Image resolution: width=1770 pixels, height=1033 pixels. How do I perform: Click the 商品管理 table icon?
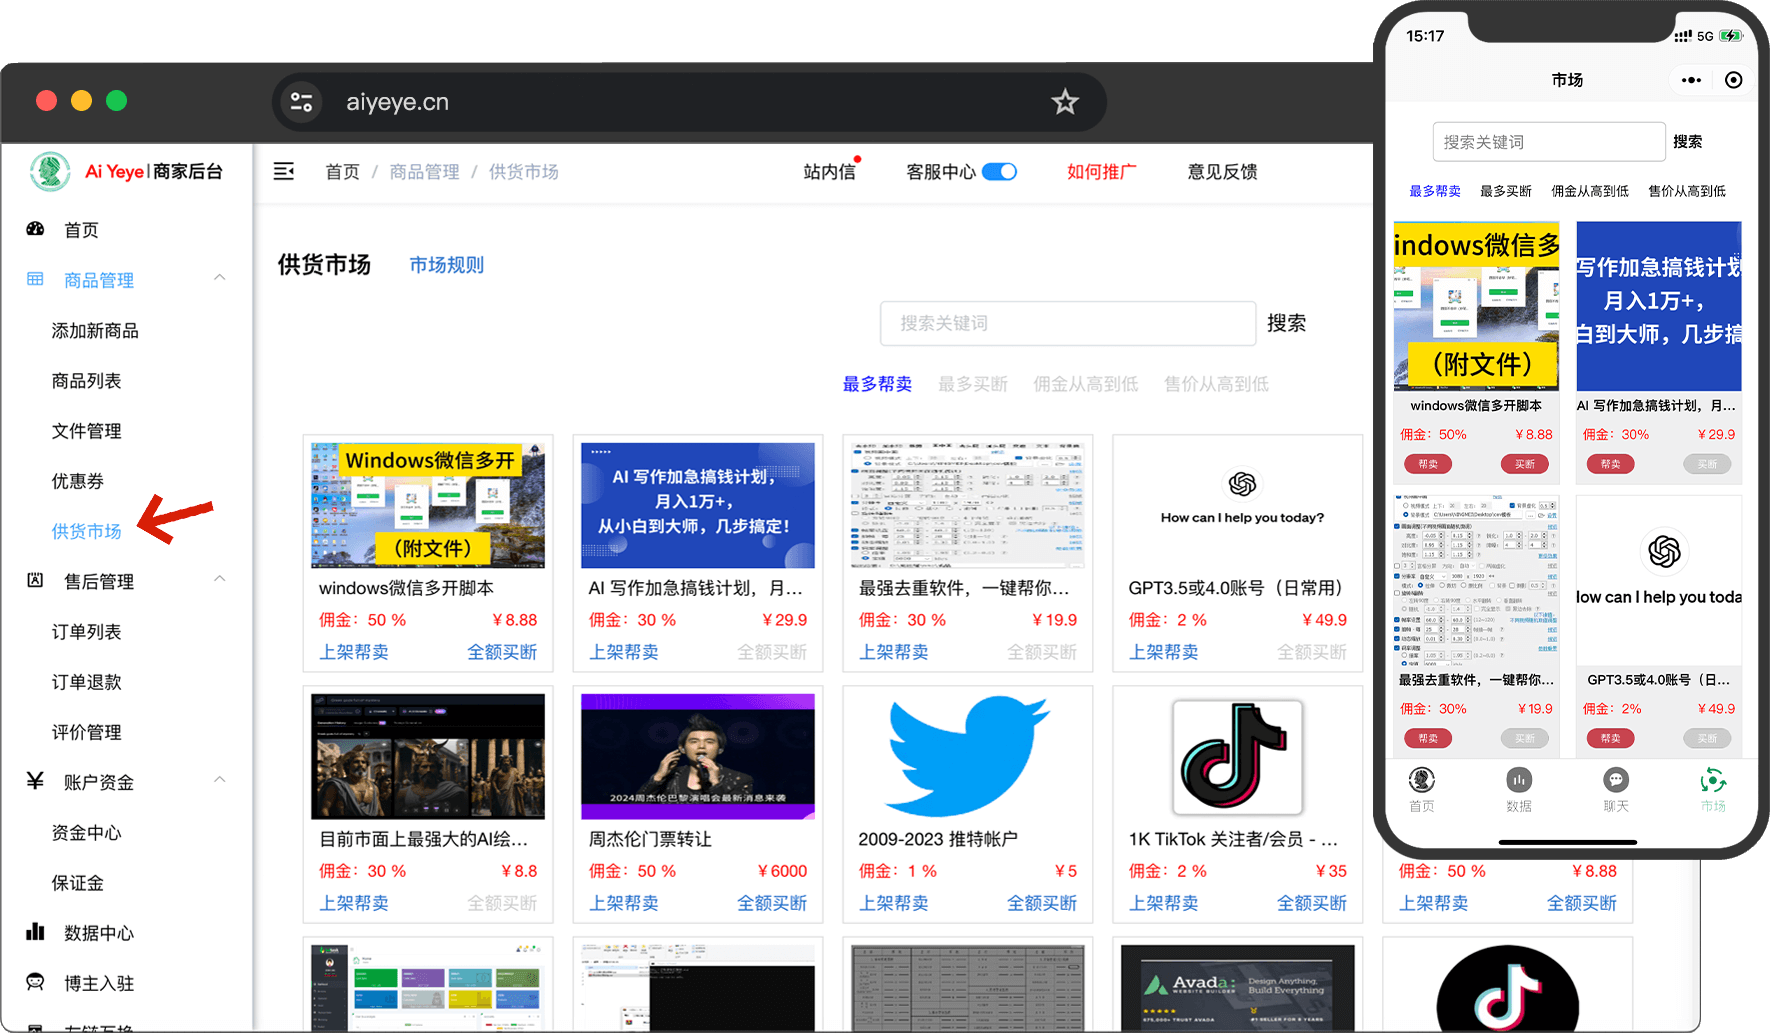pyautogui.click(x=35, y=279)
